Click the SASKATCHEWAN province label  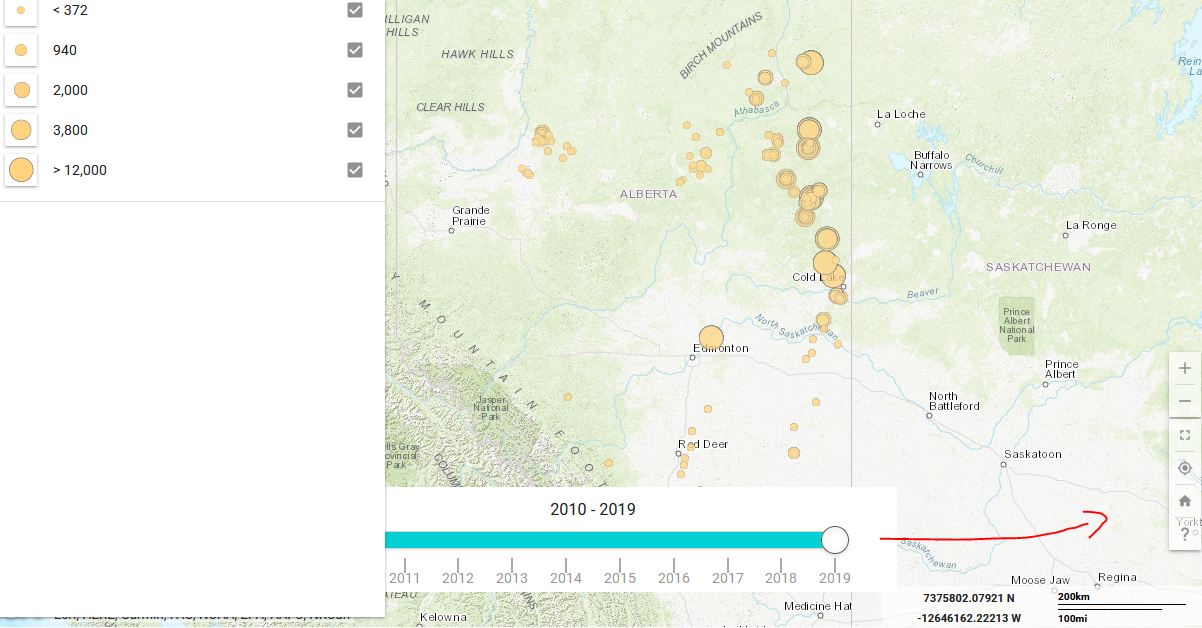point(1038,267)
